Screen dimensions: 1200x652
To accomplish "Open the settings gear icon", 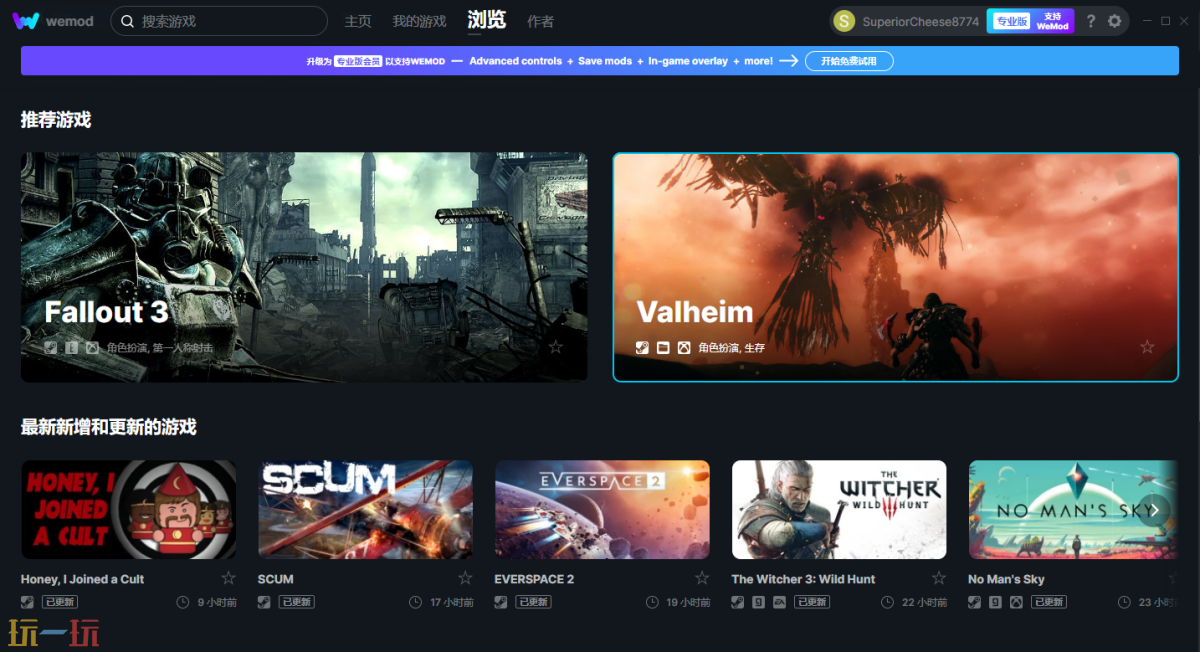I will [x=1116, y=21].
